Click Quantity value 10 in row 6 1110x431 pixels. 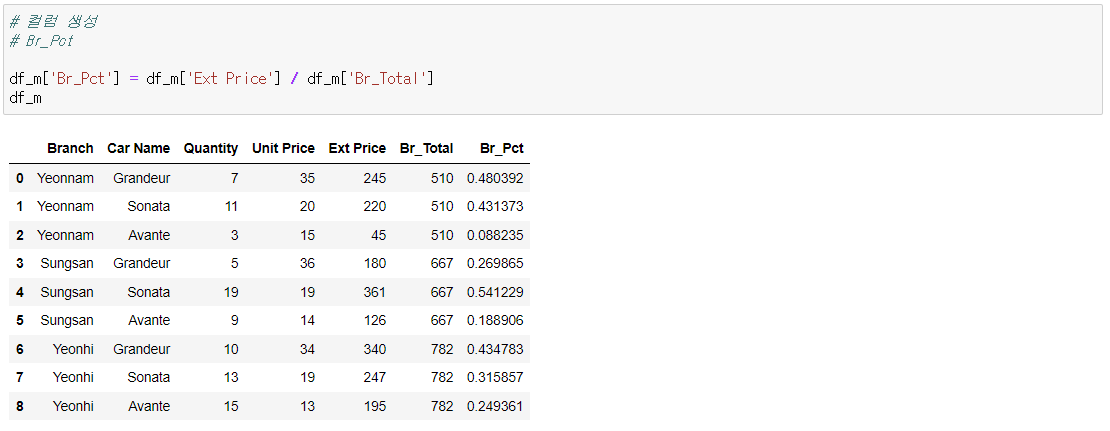point(231,350)
